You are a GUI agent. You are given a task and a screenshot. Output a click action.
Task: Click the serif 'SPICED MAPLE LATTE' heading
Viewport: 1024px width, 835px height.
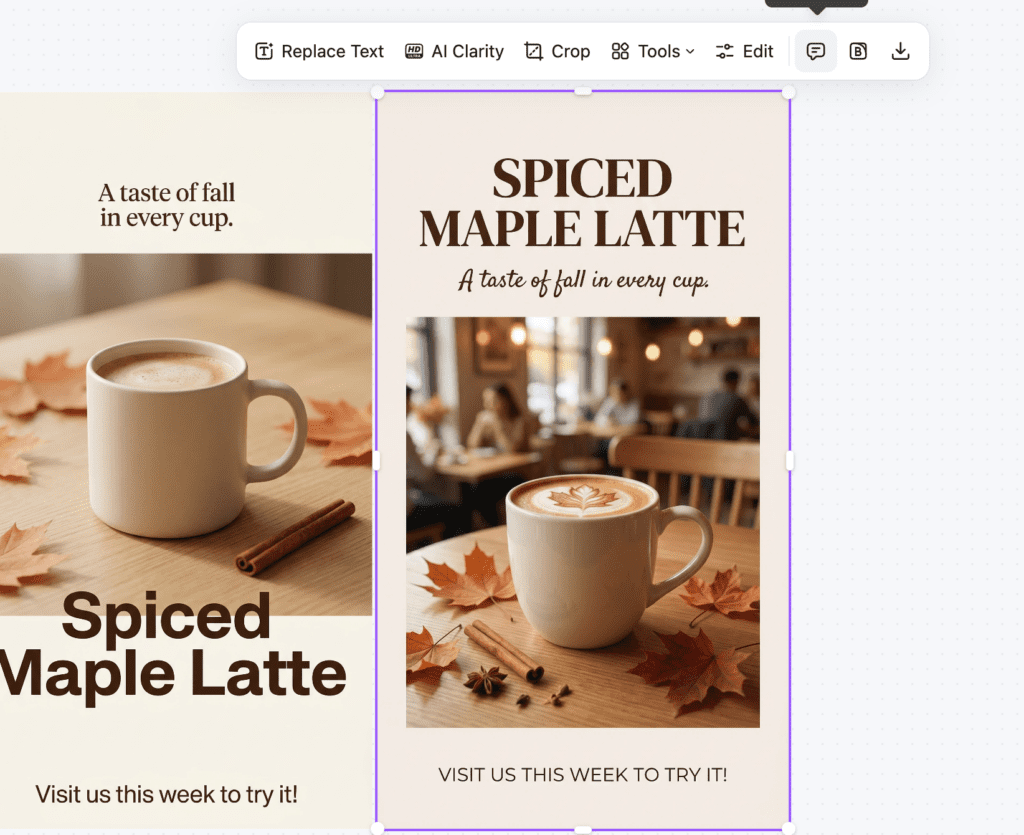pyautogui.click(x=582, y=203)
